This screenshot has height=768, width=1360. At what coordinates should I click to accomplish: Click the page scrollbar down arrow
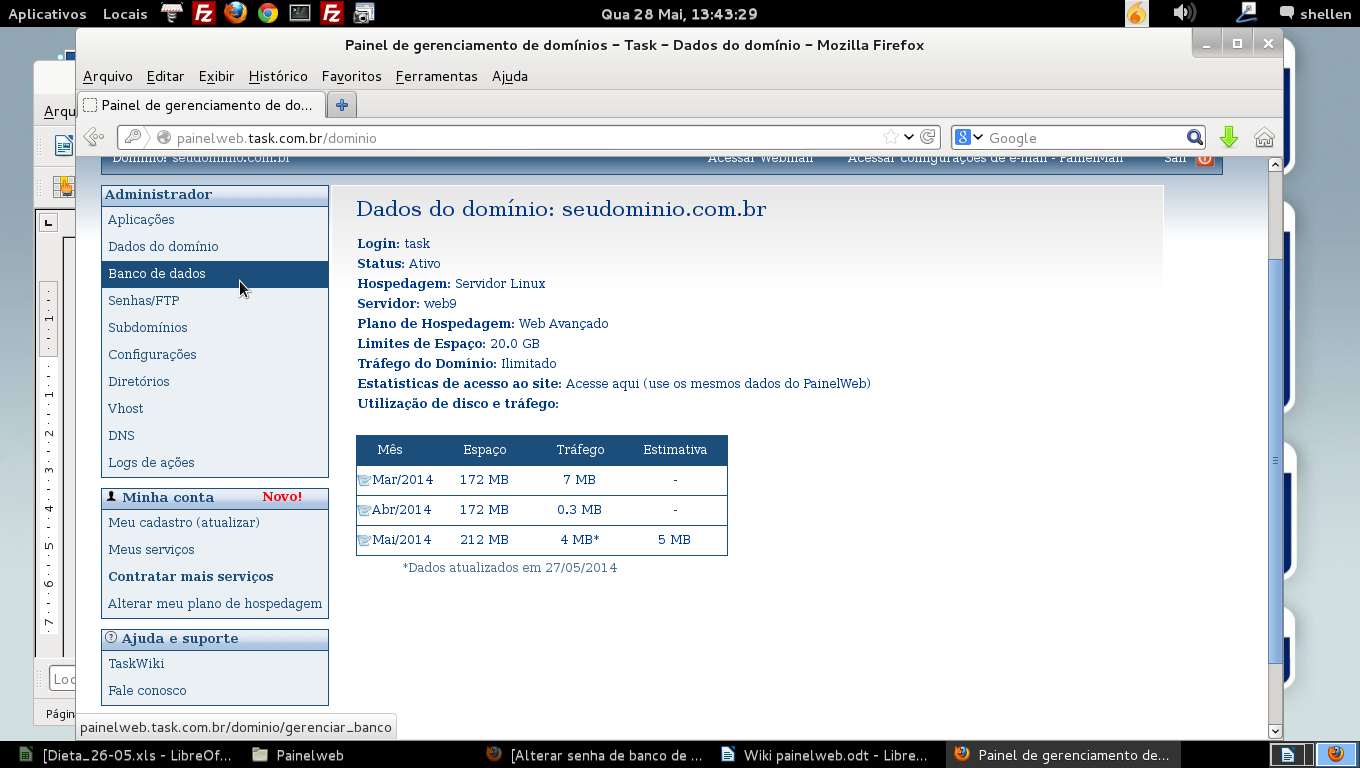1275,731
